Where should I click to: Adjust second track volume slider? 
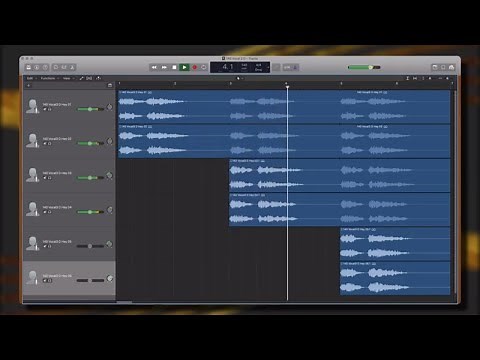point(90,143)
